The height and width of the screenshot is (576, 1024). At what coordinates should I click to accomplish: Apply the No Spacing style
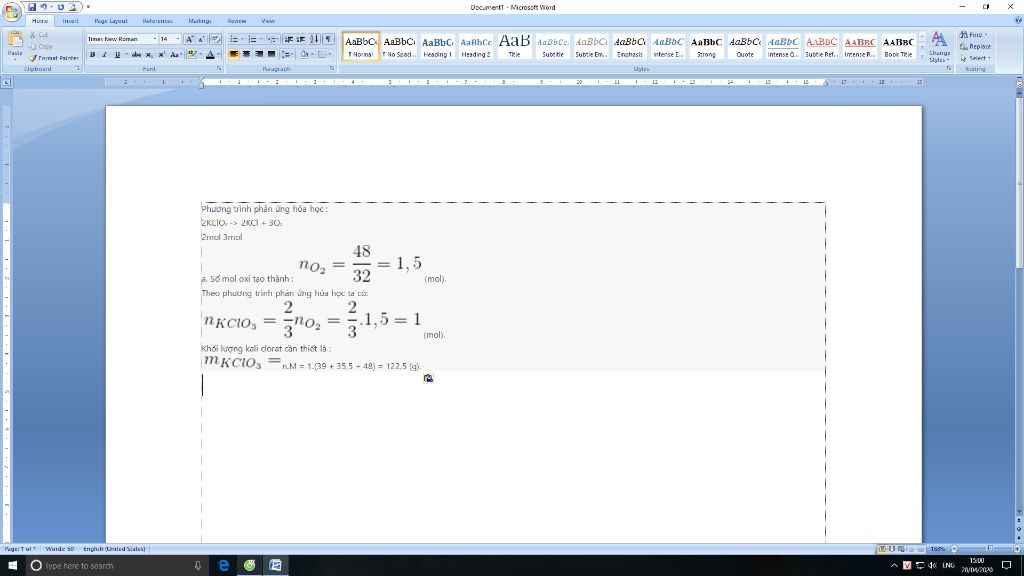pos(399,46)
